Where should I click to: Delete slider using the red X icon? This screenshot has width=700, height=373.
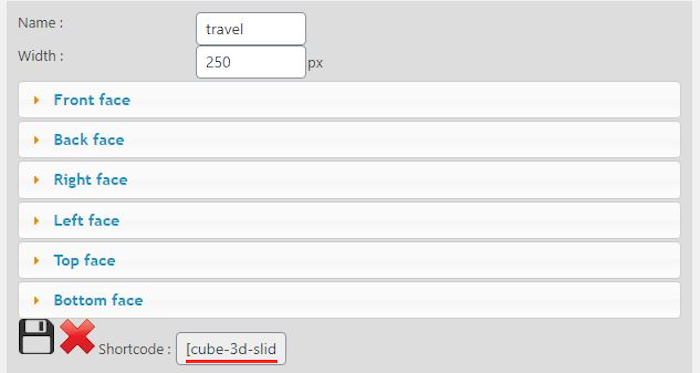tap(77, 336)
